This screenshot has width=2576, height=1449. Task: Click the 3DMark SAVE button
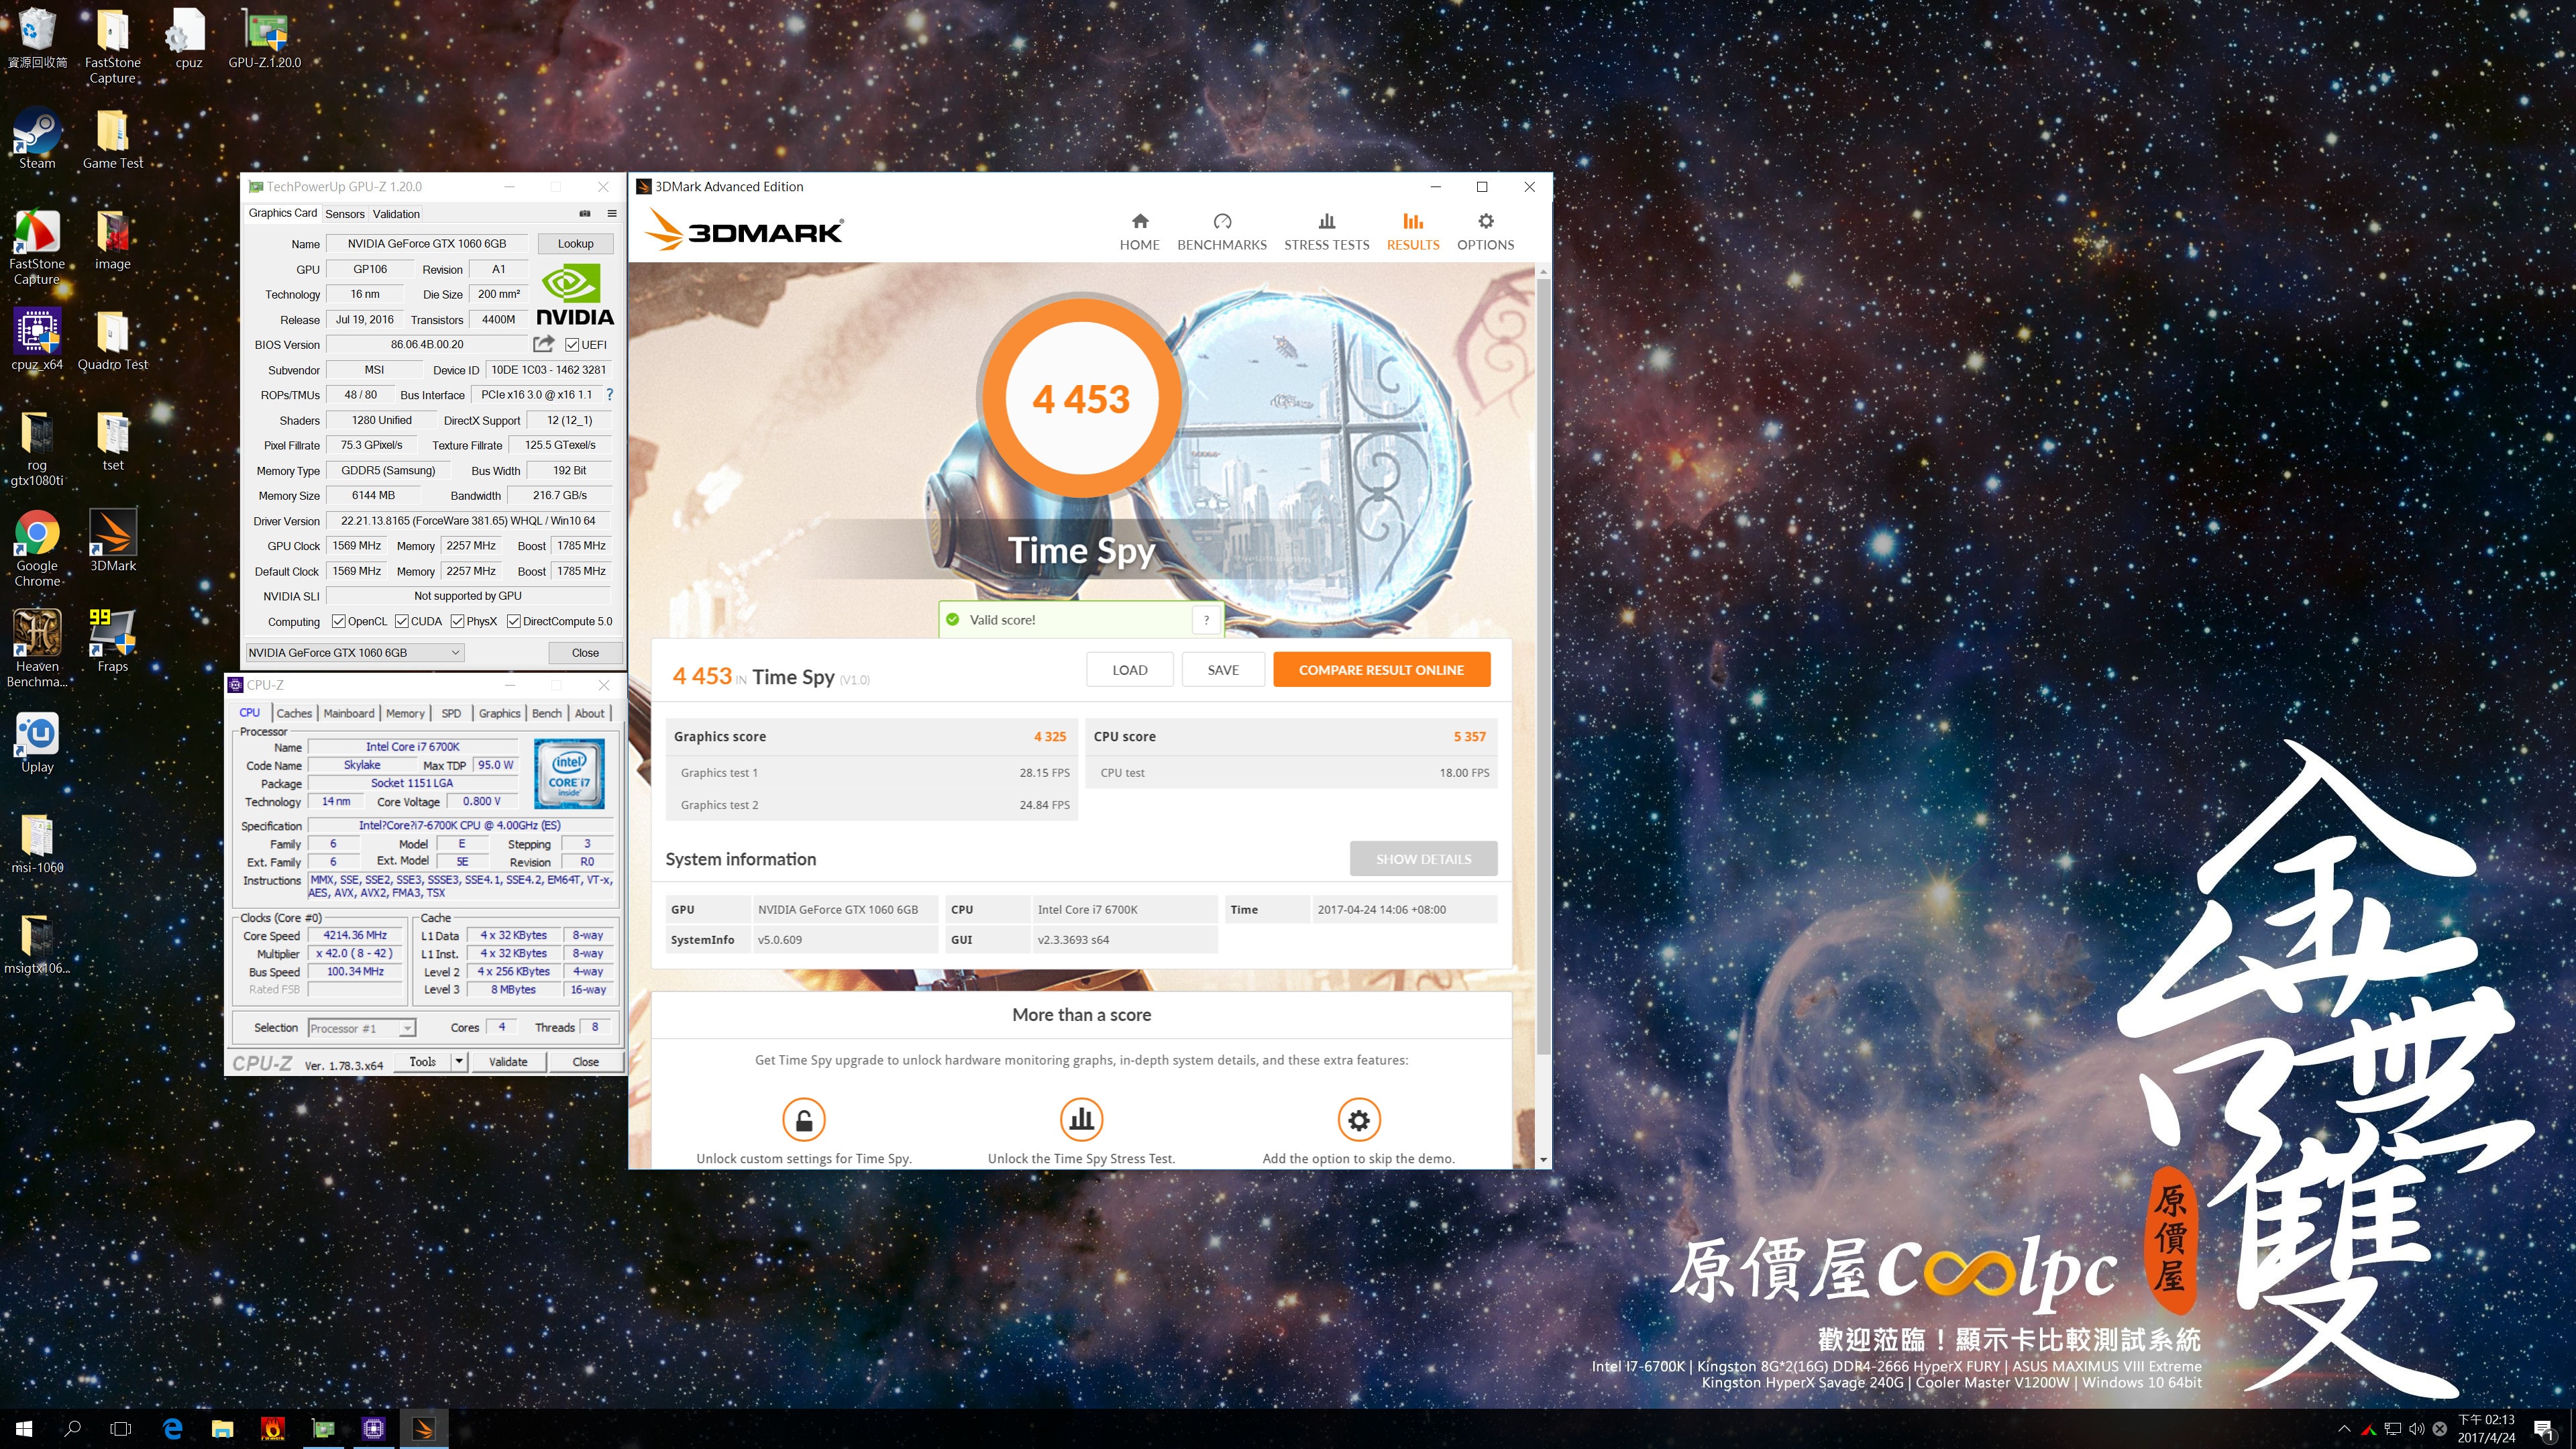pos(1223,670)
